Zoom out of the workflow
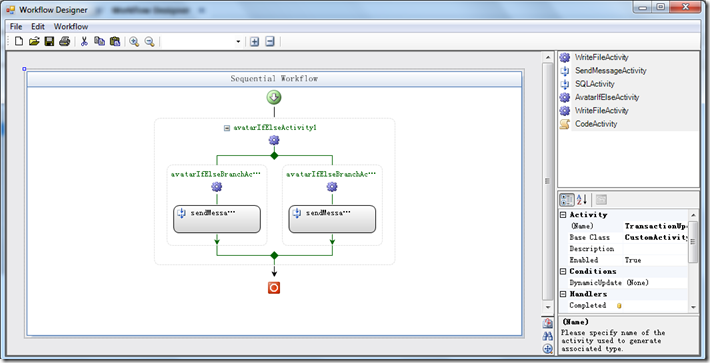 click(x=149, y=42)
